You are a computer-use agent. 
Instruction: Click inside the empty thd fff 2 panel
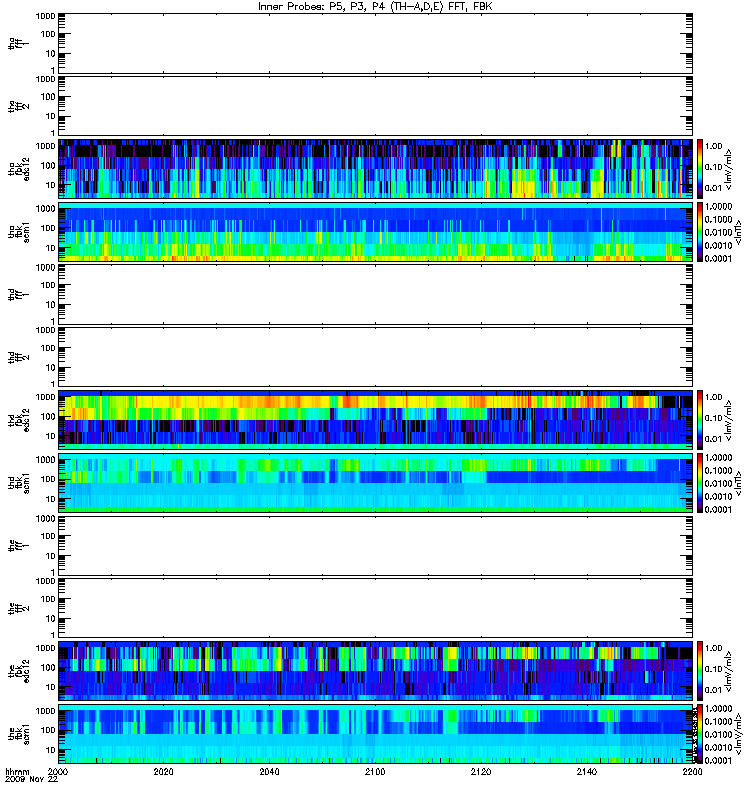click(376, 357)
